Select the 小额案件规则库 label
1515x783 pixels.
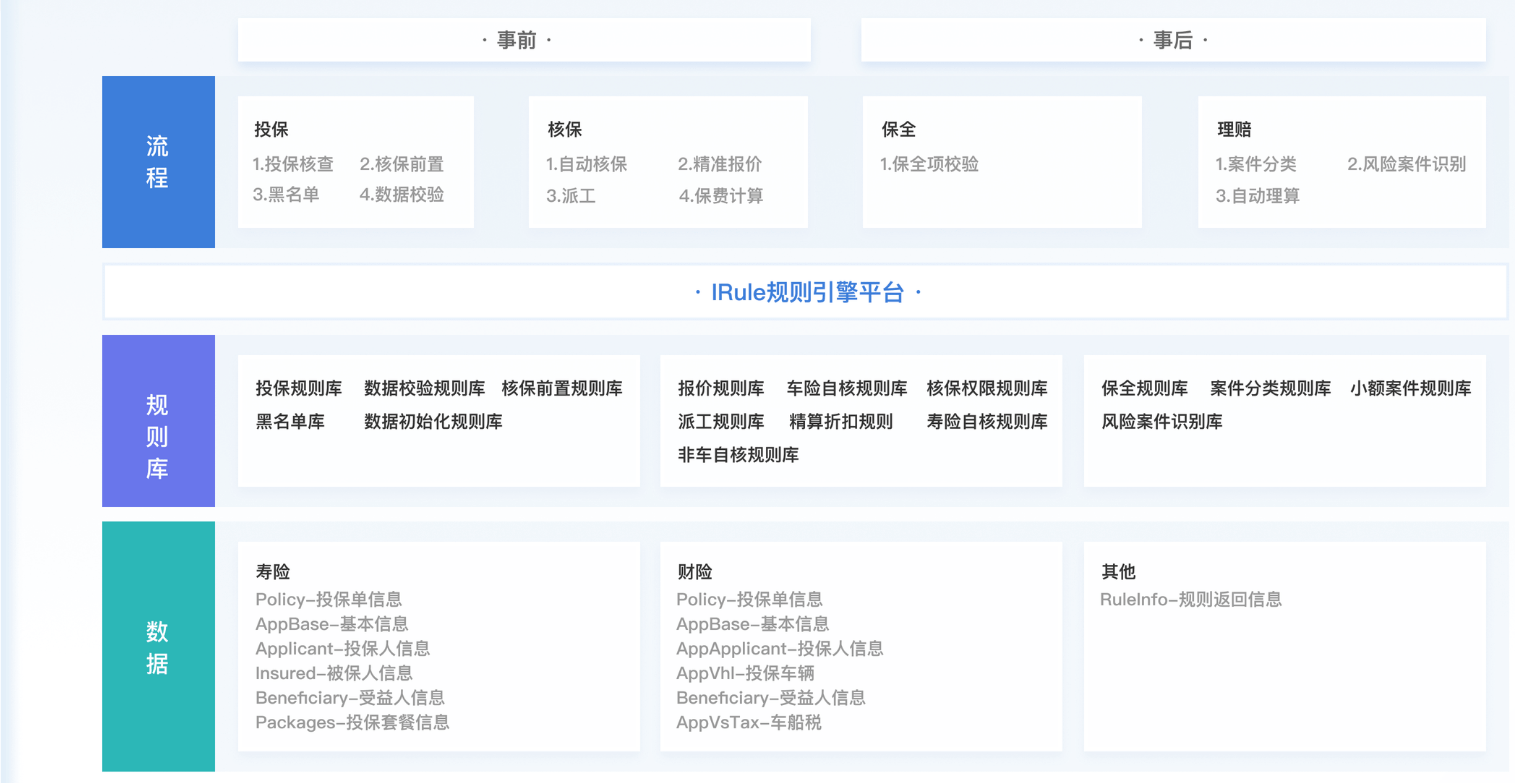[1410, 388]
